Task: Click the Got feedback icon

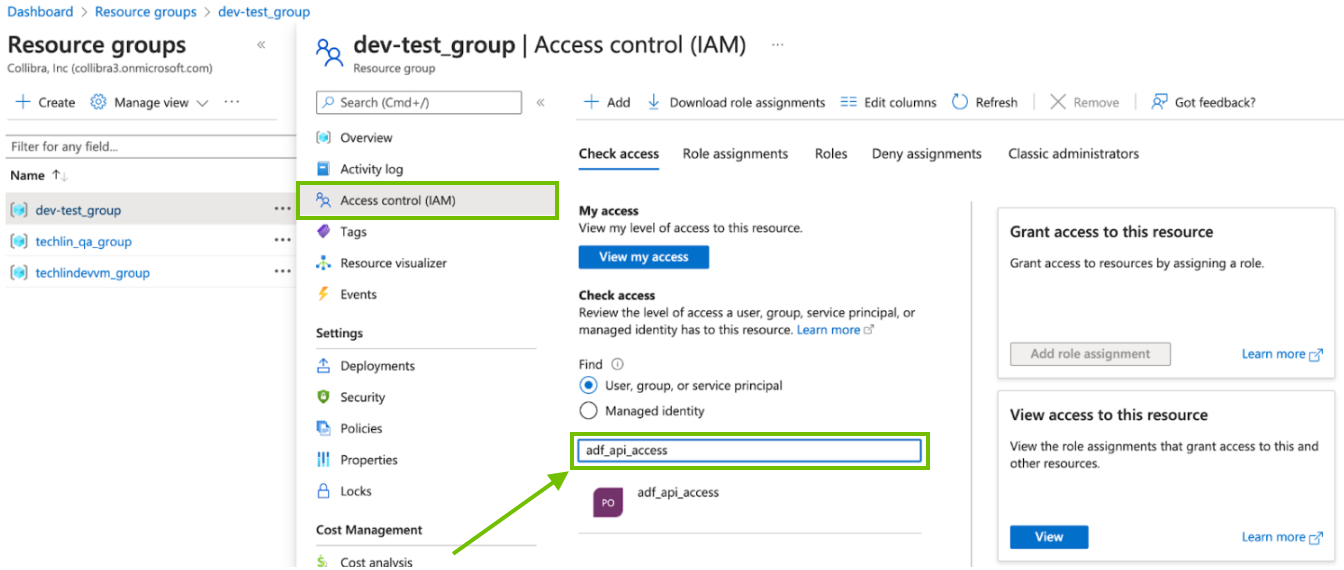Action: click(1160, 102)
